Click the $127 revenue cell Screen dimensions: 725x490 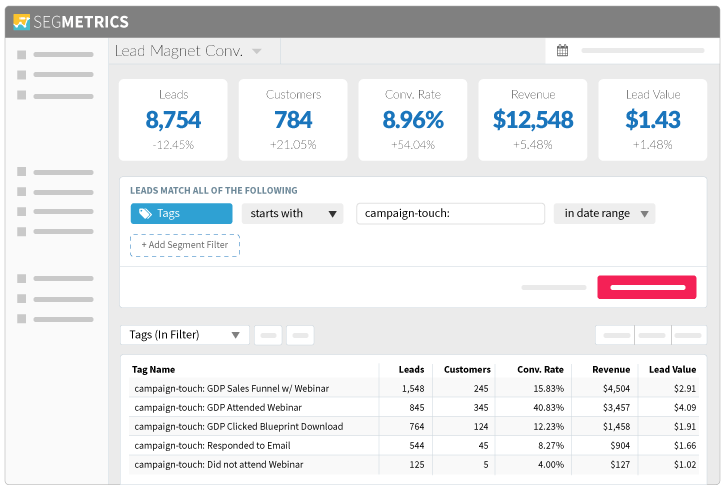pyautogui.click(x=620, y=465)
